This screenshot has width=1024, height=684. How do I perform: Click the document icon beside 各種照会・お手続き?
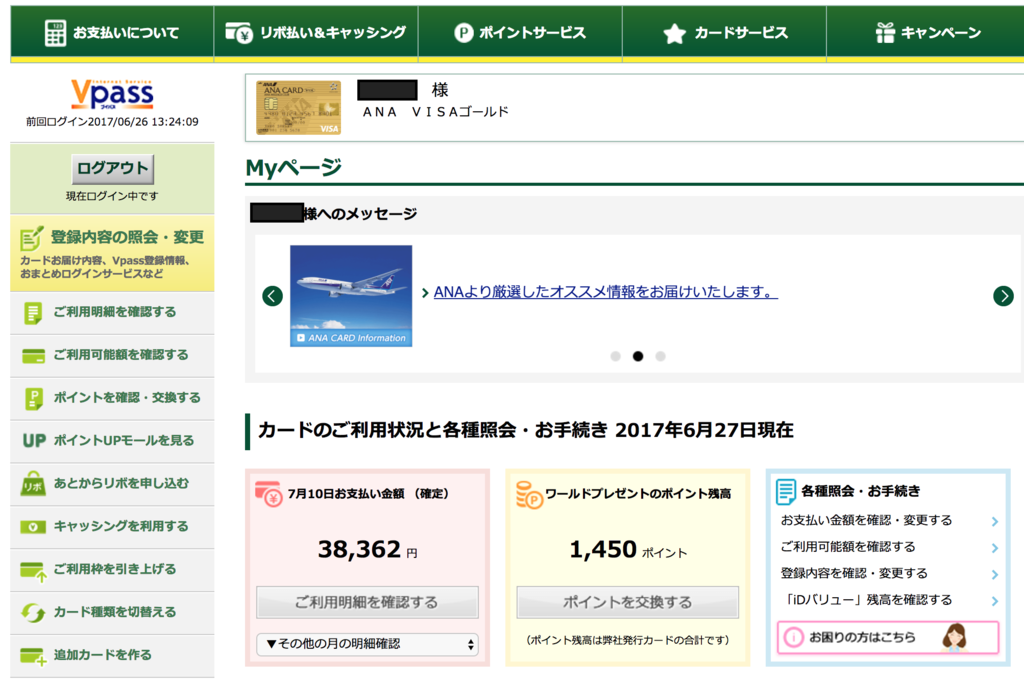[x=786, y=492]
